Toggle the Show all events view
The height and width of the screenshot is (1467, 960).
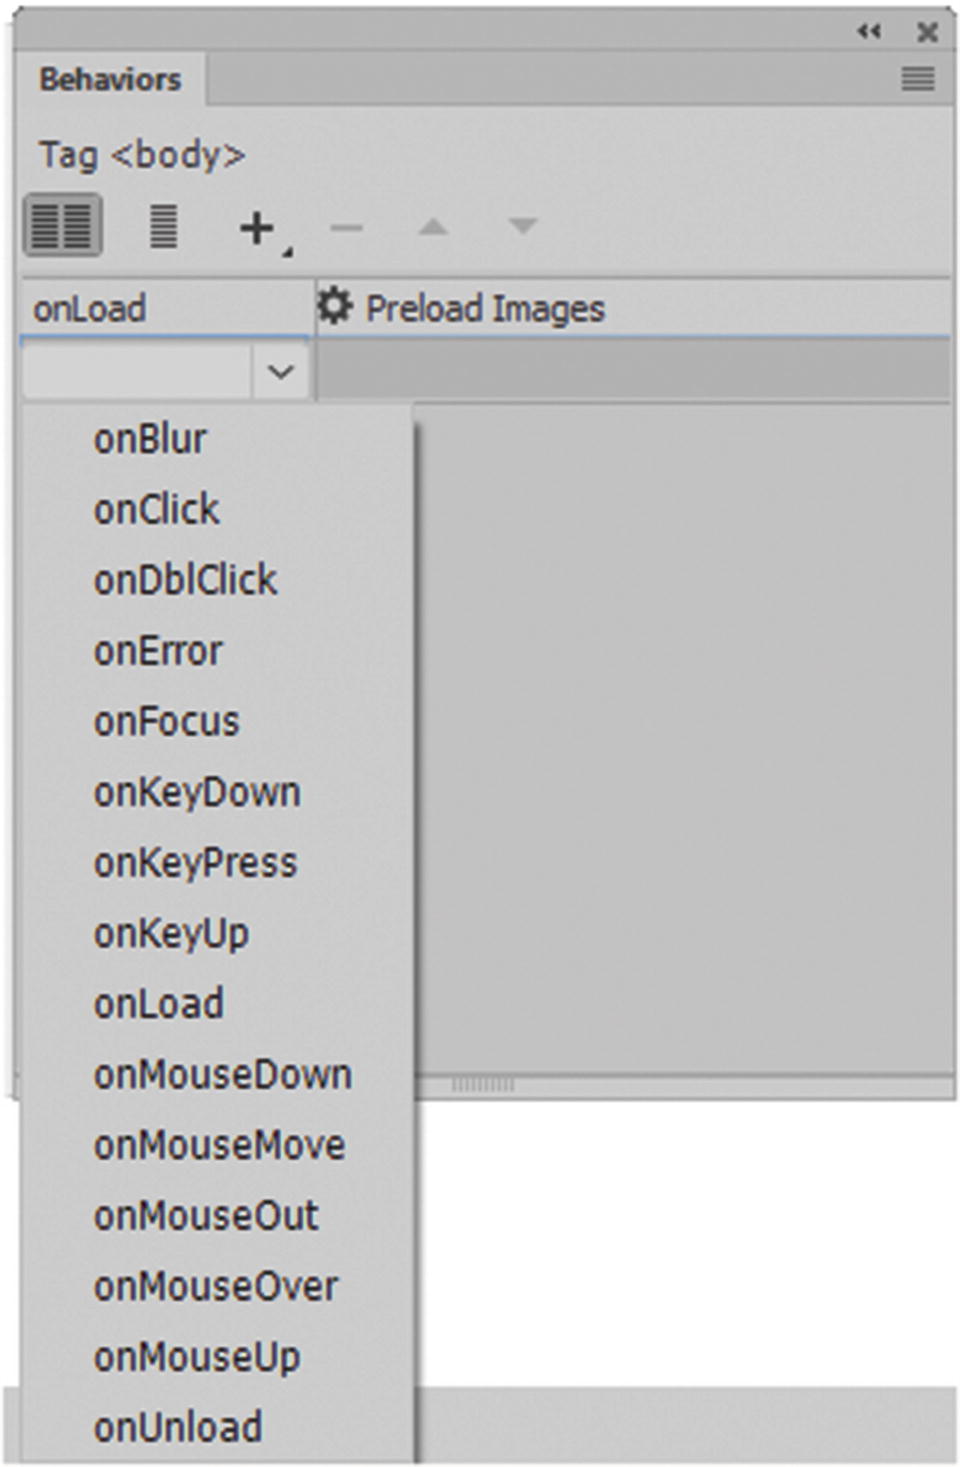pyautogui.click(x=163, y=226)
